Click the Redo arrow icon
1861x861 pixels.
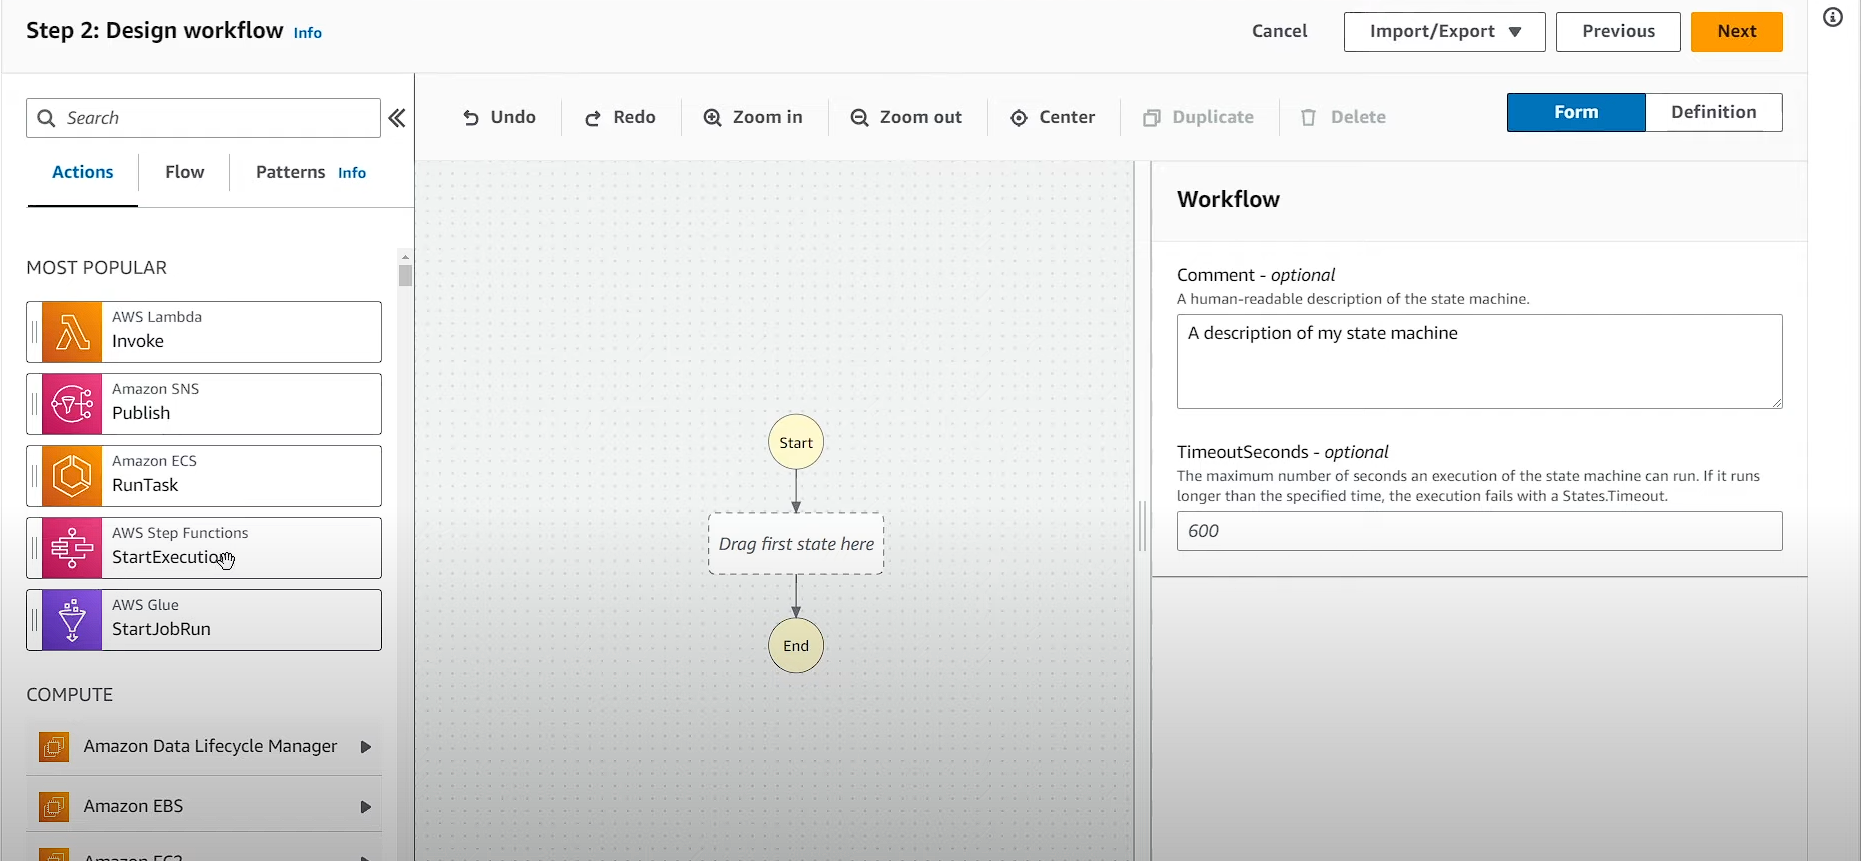point(593,118)
